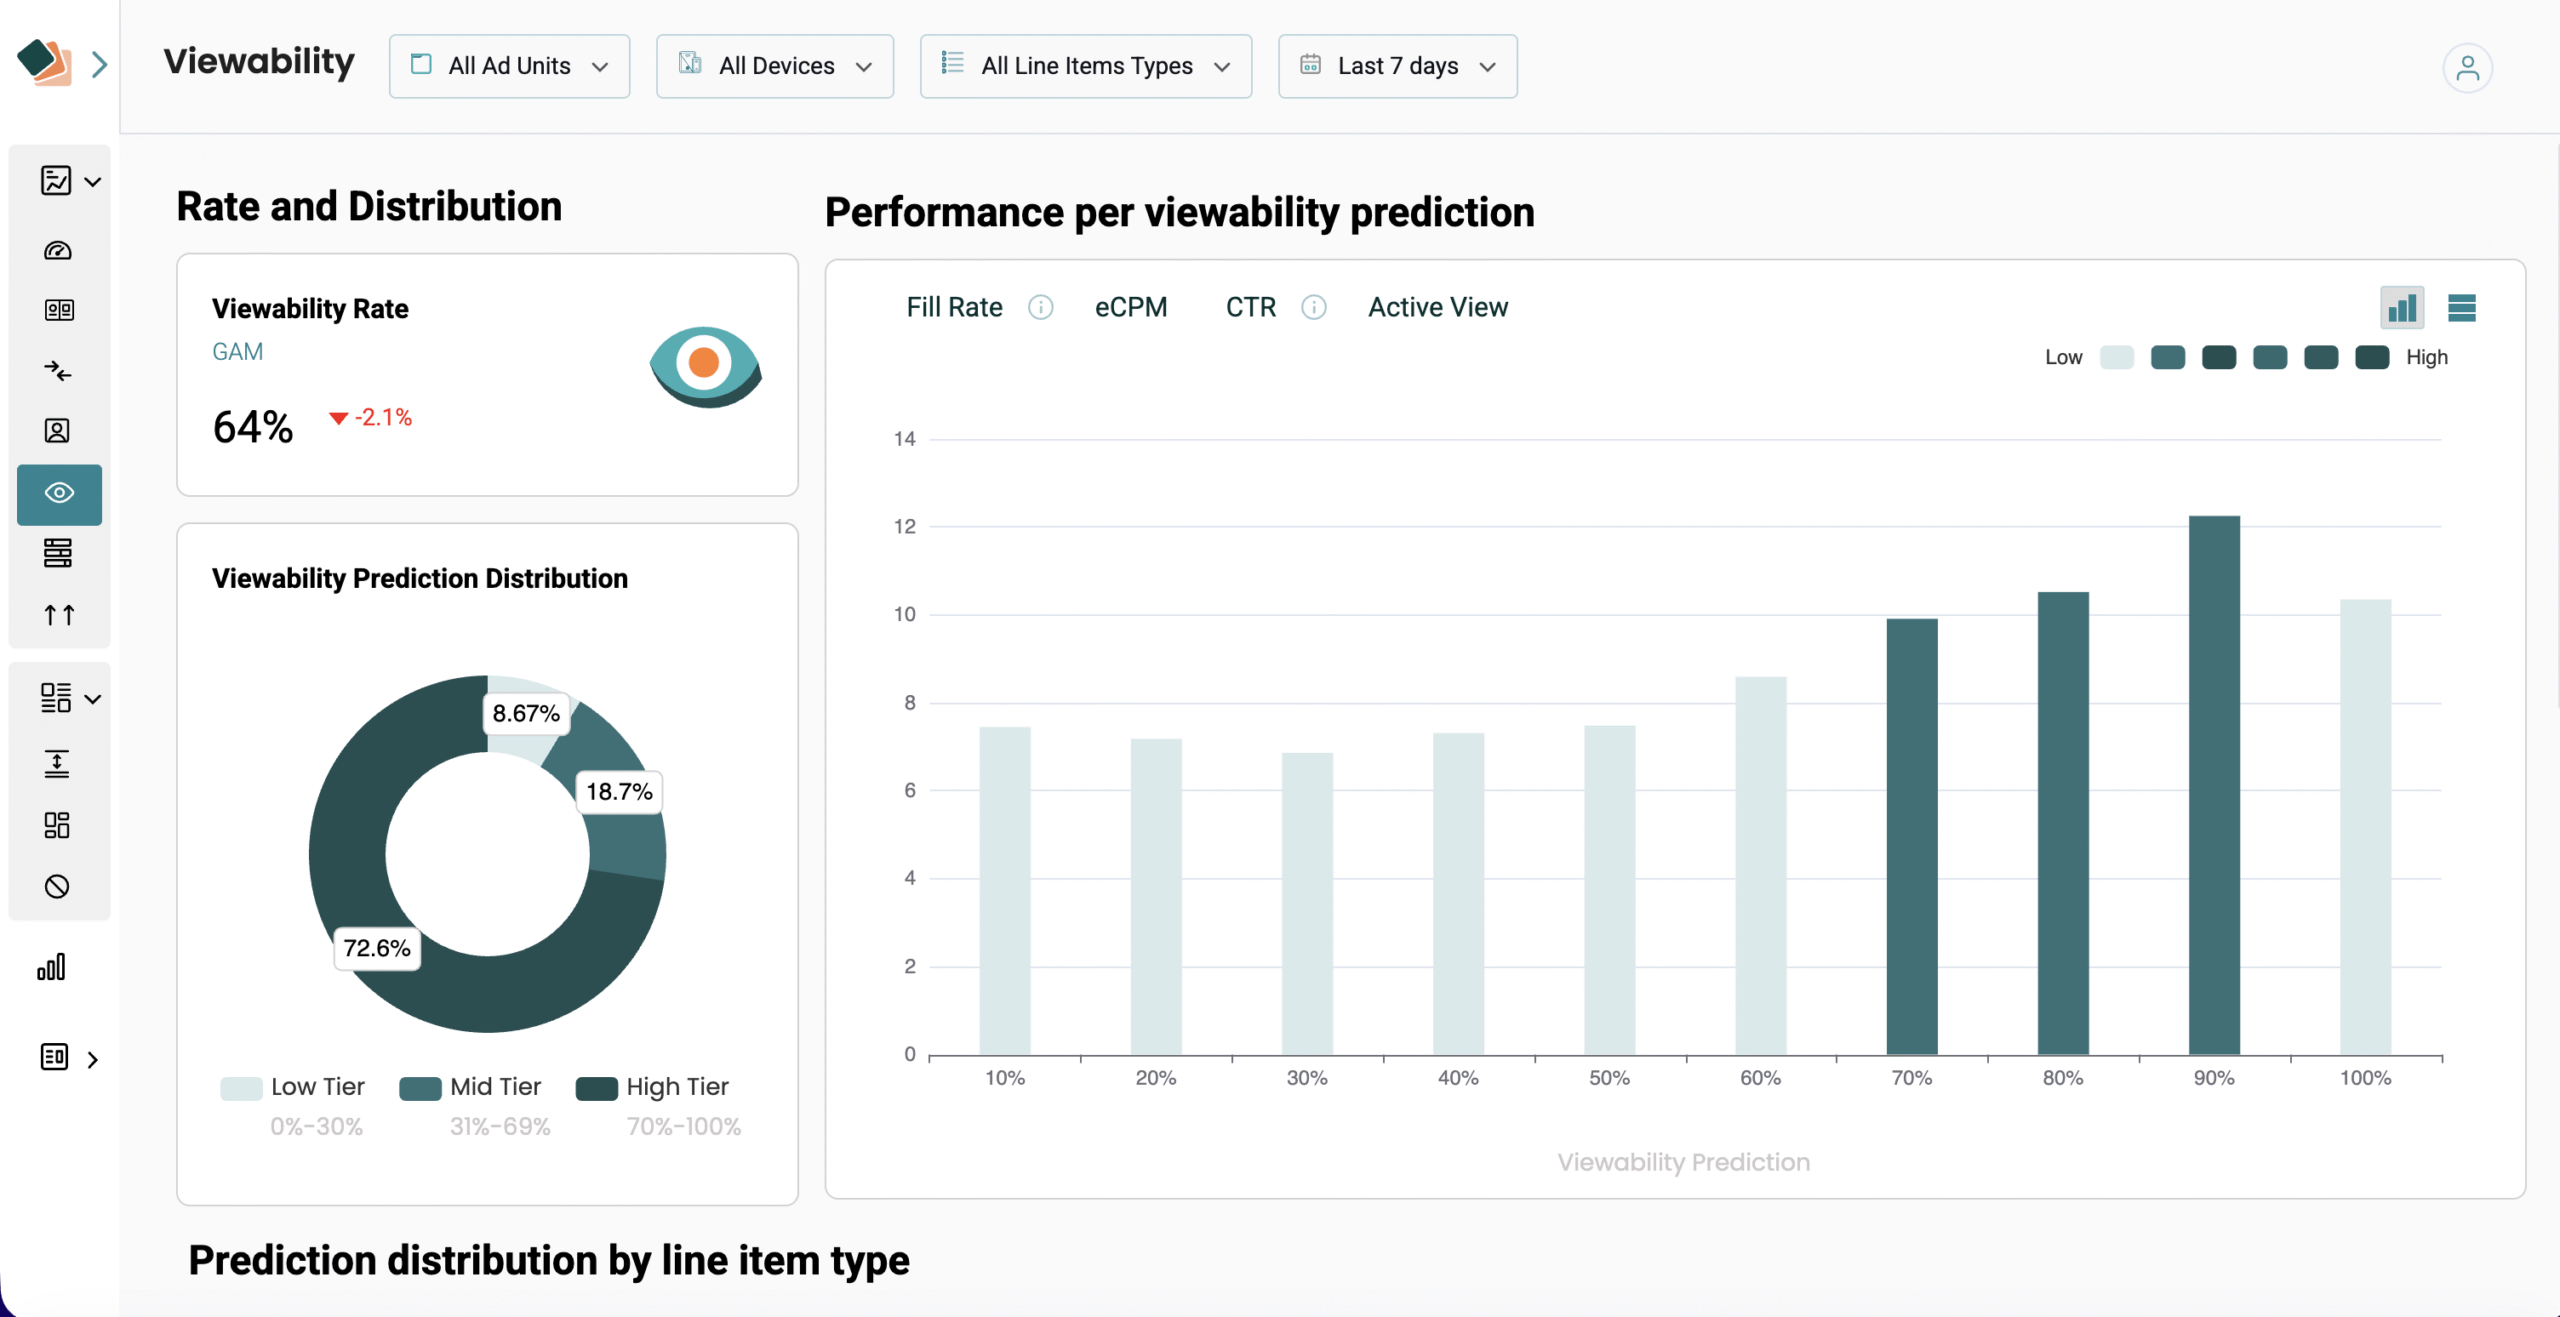Switch to bar chart view
The width and height of the screenshot is (2560, 1317).
coord(2402,308)
